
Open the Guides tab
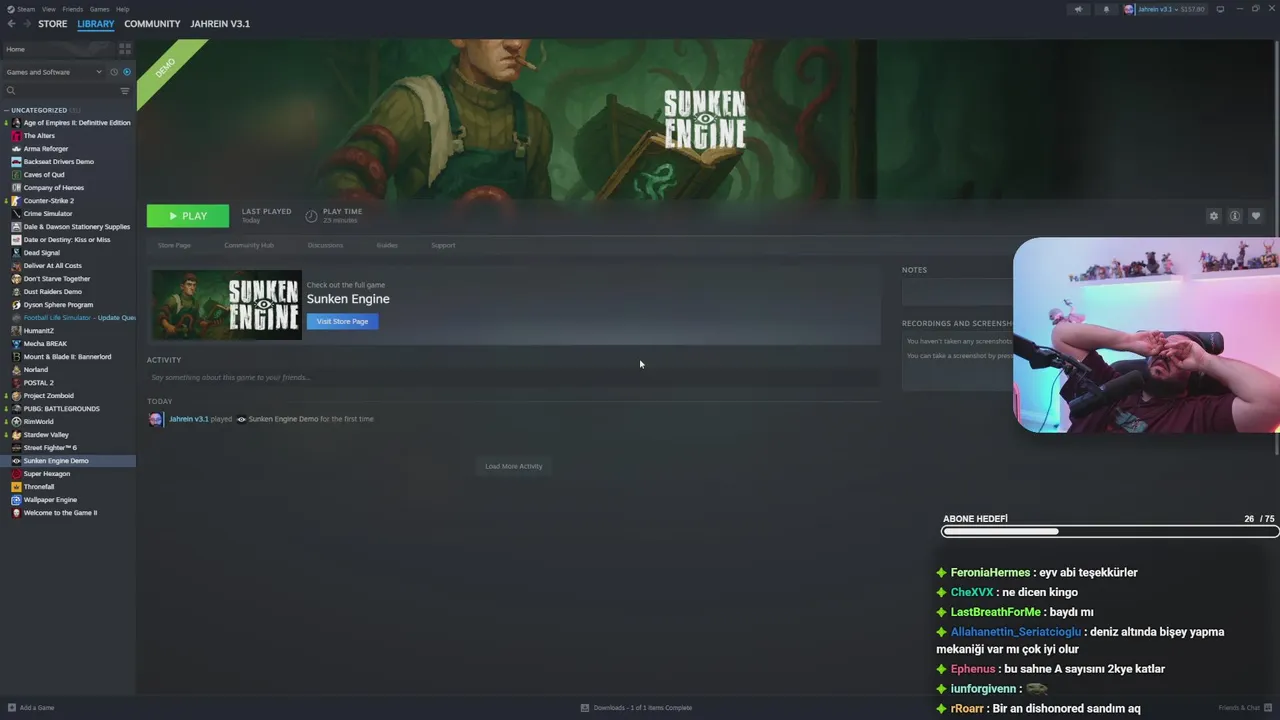click(x=387, y=245)
